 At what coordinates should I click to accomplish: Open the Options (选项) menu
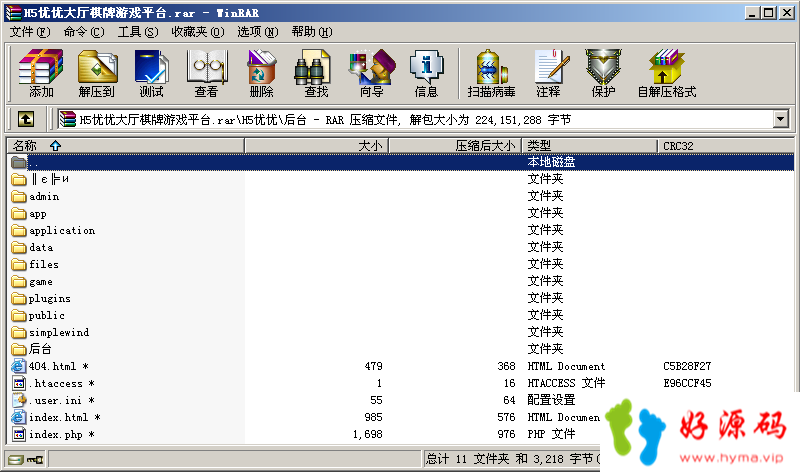(258, 32)
